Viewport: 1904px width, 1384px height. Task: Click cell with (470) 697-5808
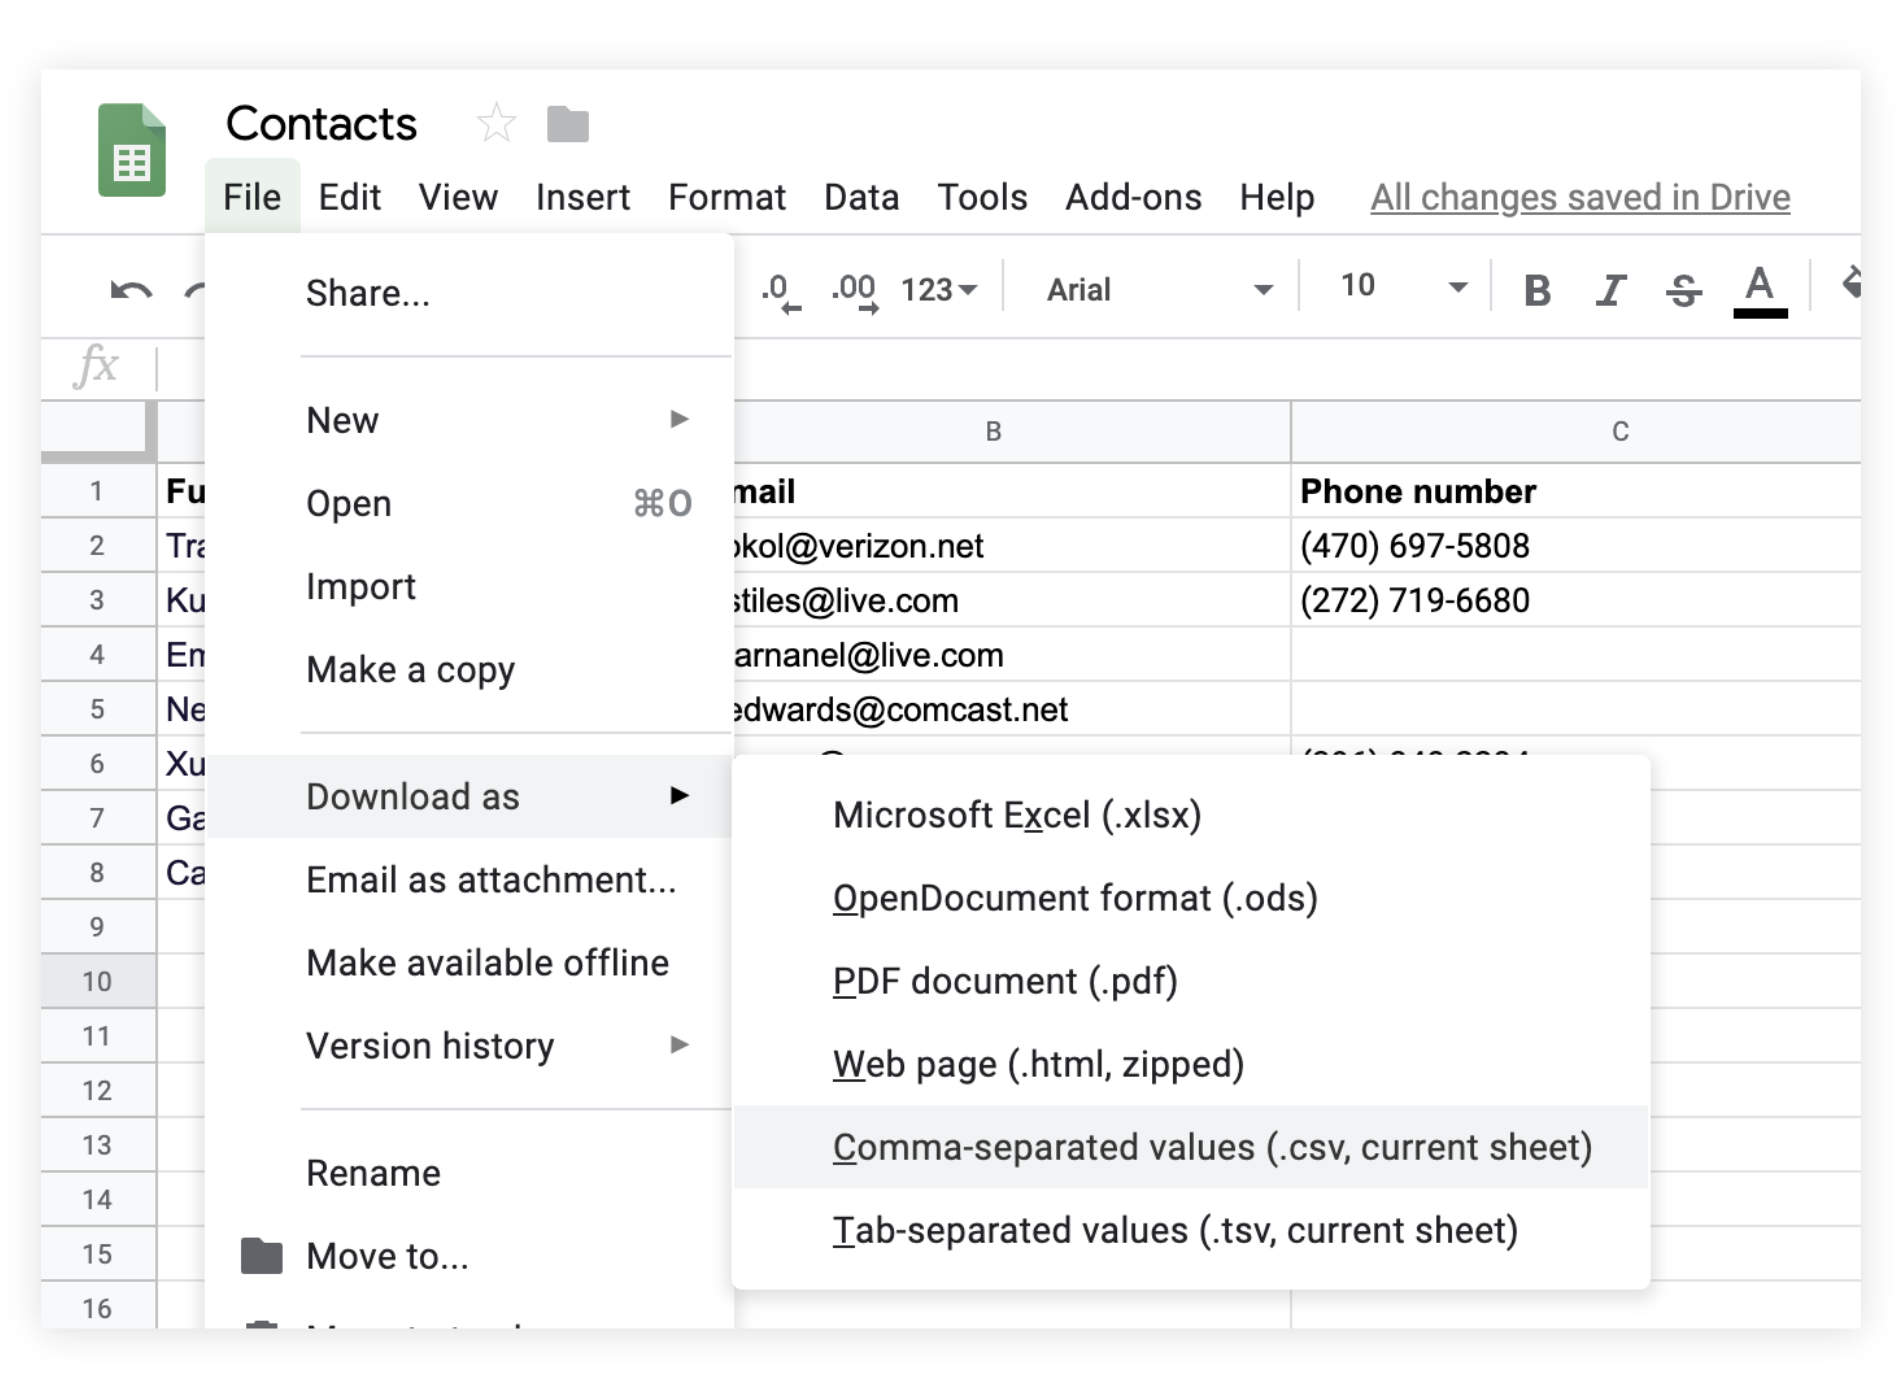[1576, 545]
